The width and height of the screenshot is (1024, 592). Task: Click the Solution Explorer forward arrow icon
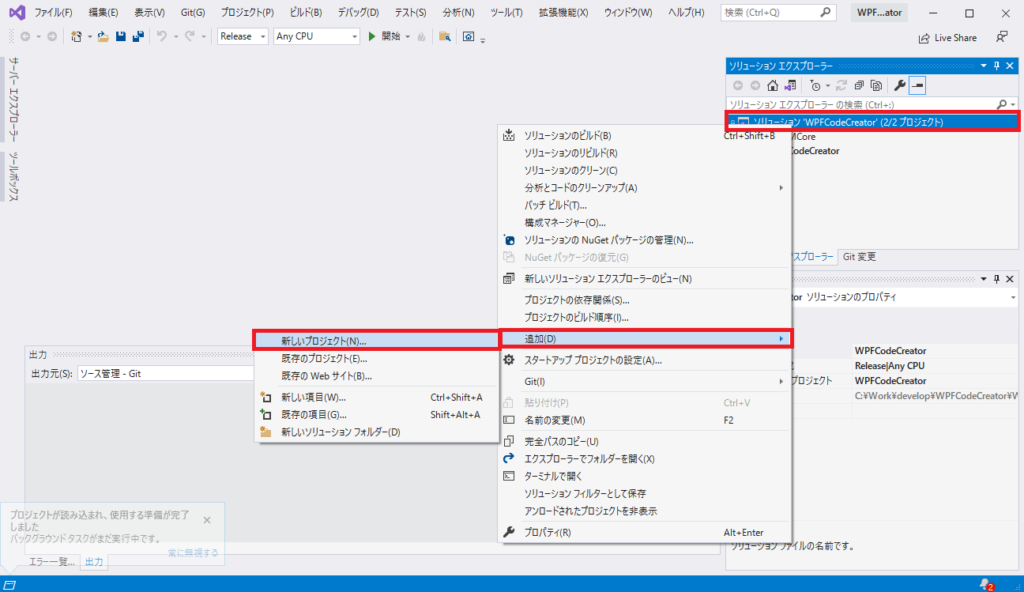pos(755,86)
